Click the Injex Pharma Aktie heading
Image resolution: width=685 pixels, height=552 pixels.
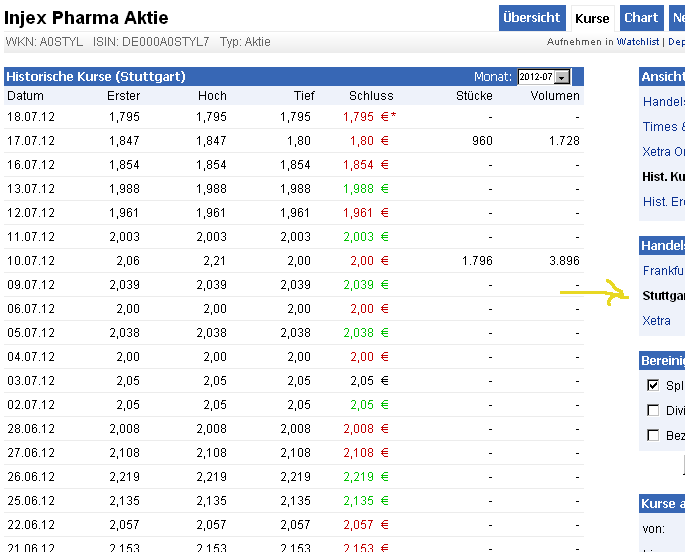tap(86, 18)
